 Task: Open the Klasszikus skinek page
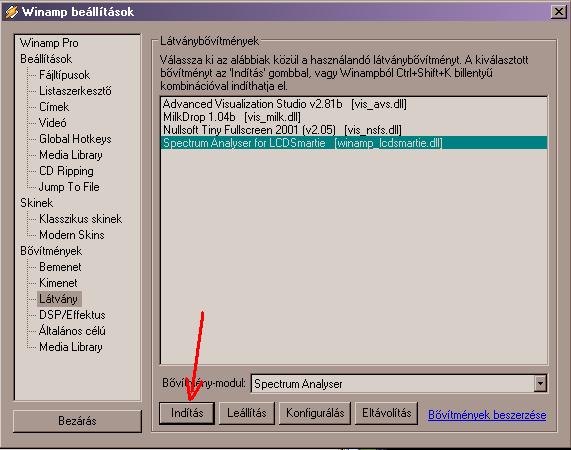(x=80, y=219)
